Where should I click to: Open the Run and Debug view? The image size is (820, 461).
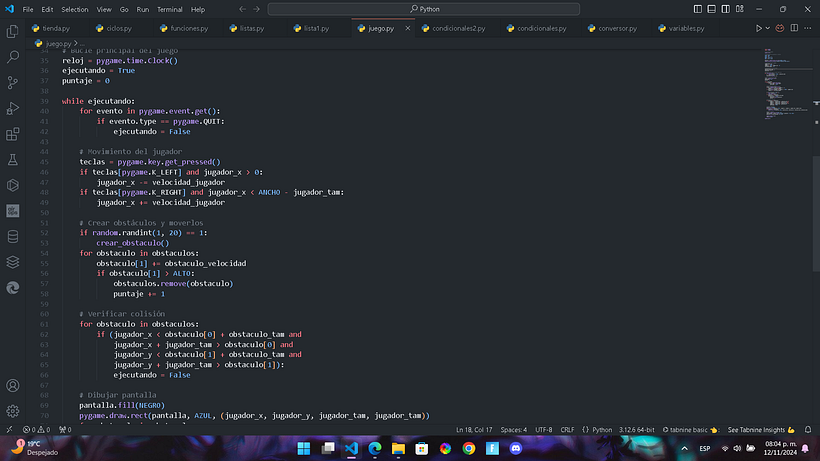click(x=13, y=108)
